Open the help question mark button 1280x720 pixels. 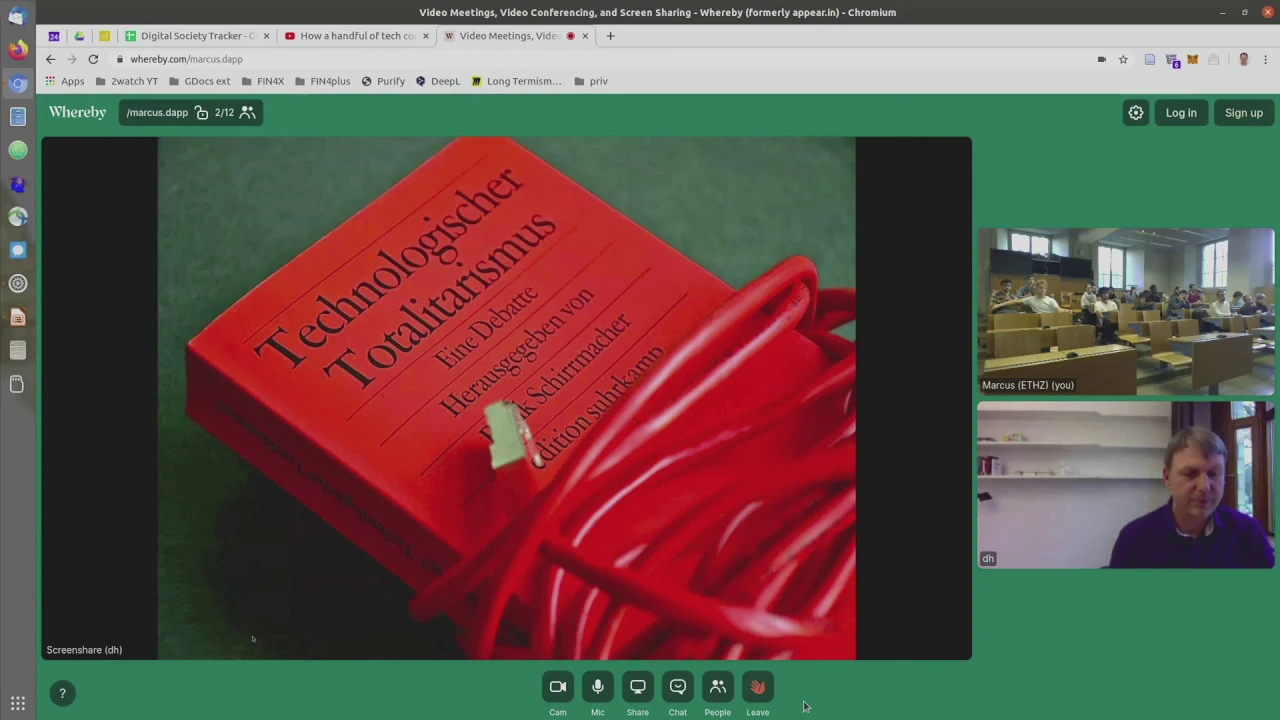(62, 693)
